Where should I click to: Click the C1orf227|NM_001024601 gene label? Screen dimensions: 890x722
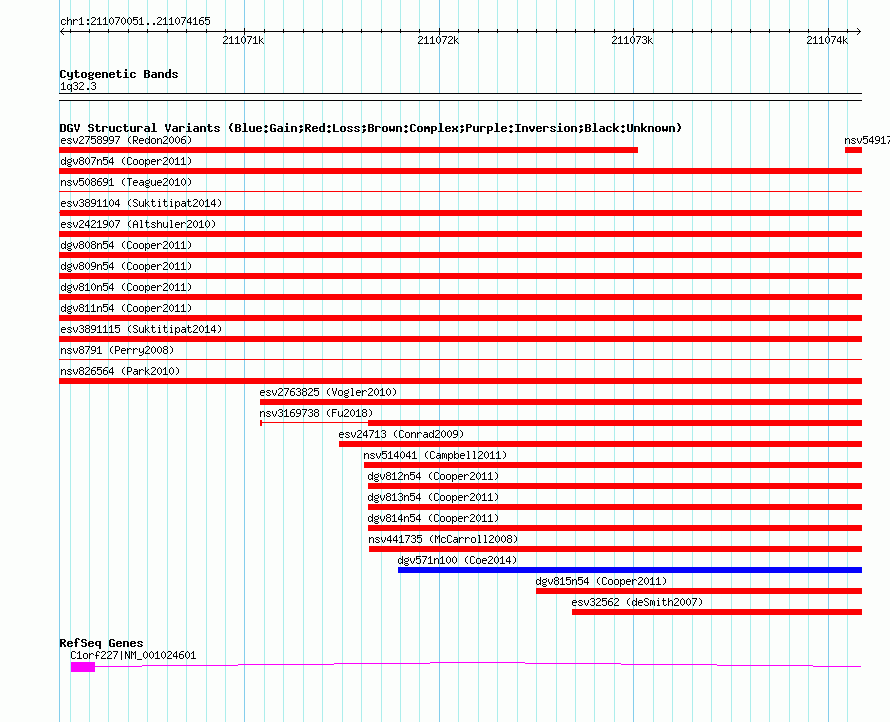(x=133, y=655)
